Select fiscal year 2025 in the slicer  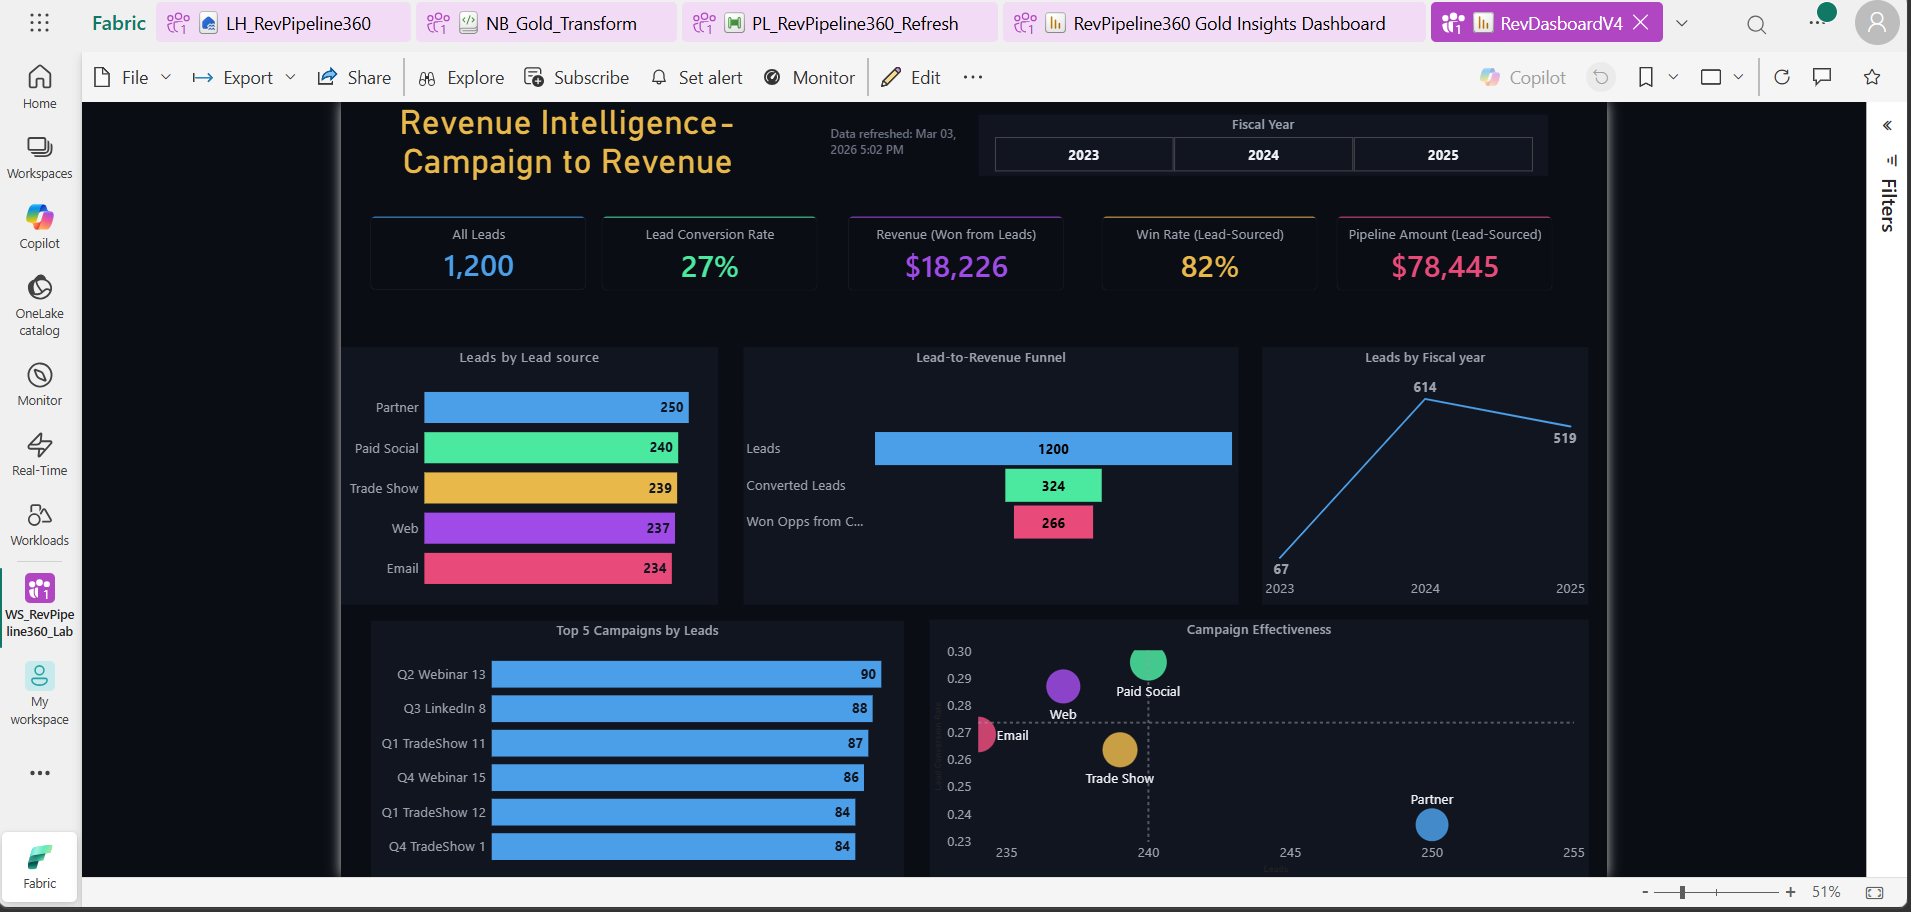tap(1442, 154)
